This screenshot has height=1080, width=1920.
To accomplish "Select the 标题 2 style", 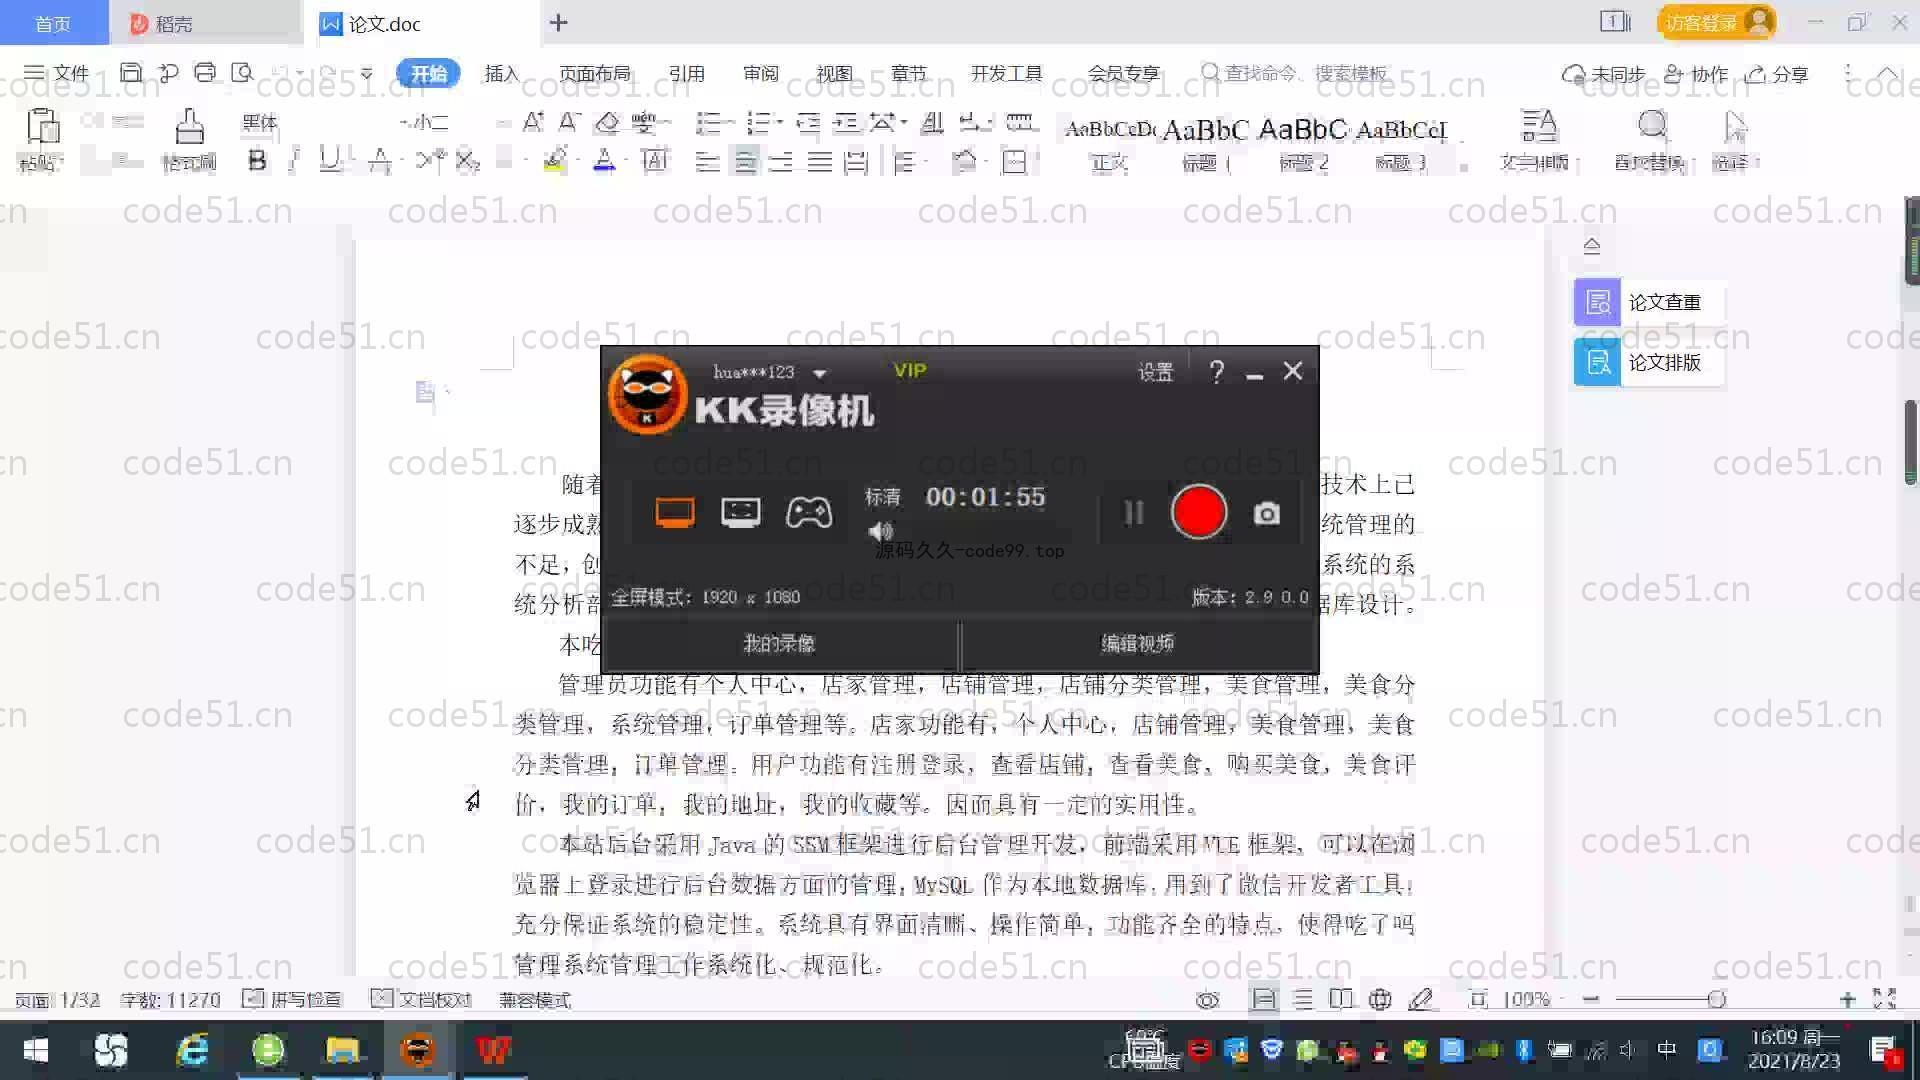I will [1303, 143].
